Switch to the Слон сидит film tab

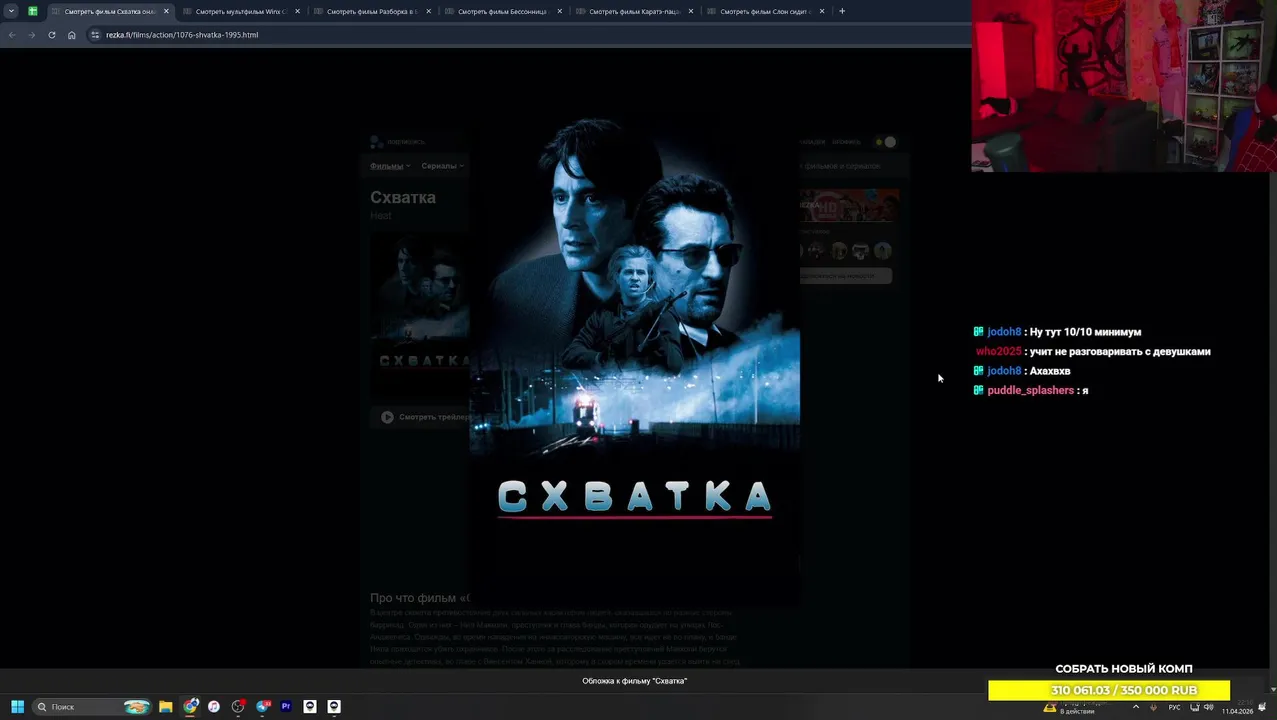pos(765,11)
